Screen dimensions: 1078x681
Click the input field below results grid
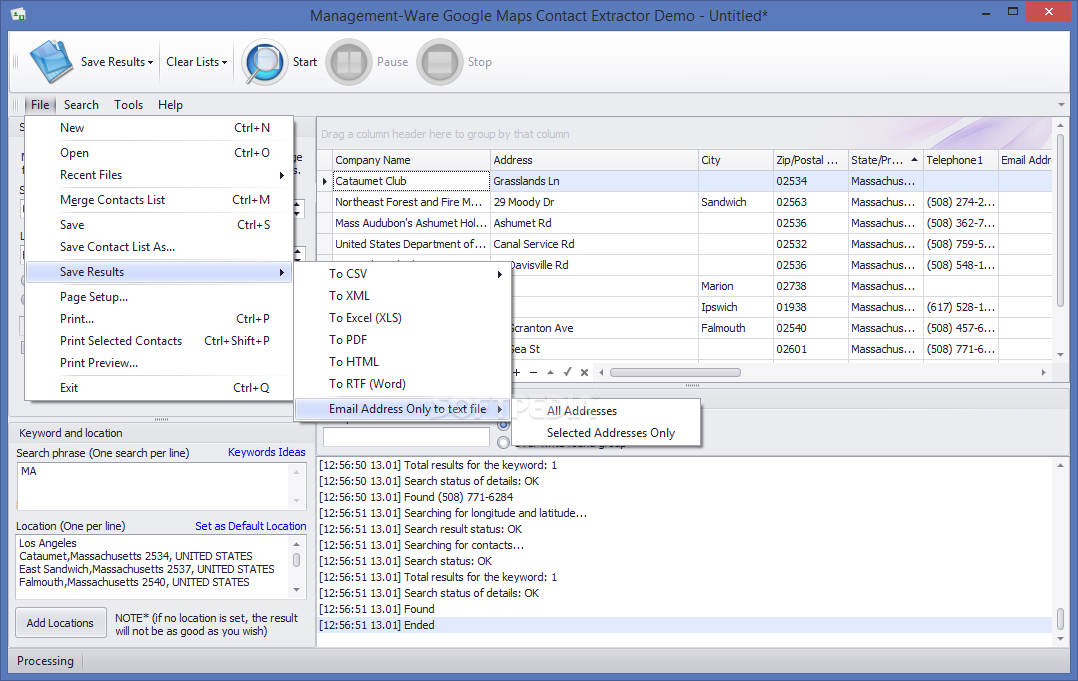406,436
